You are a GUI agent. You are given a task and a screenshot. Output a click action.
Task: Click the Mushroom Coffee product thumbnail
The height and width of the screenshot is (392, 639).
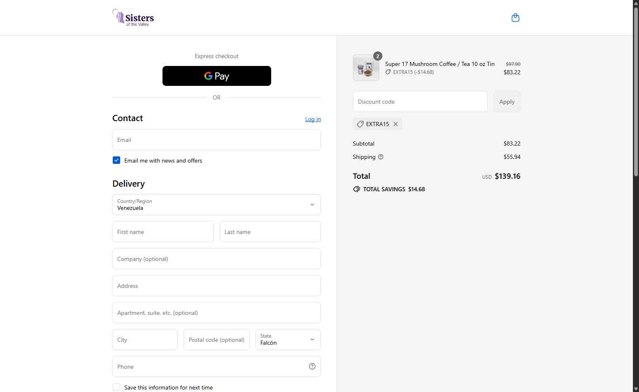pyautogui.click(x=366, y=68)
